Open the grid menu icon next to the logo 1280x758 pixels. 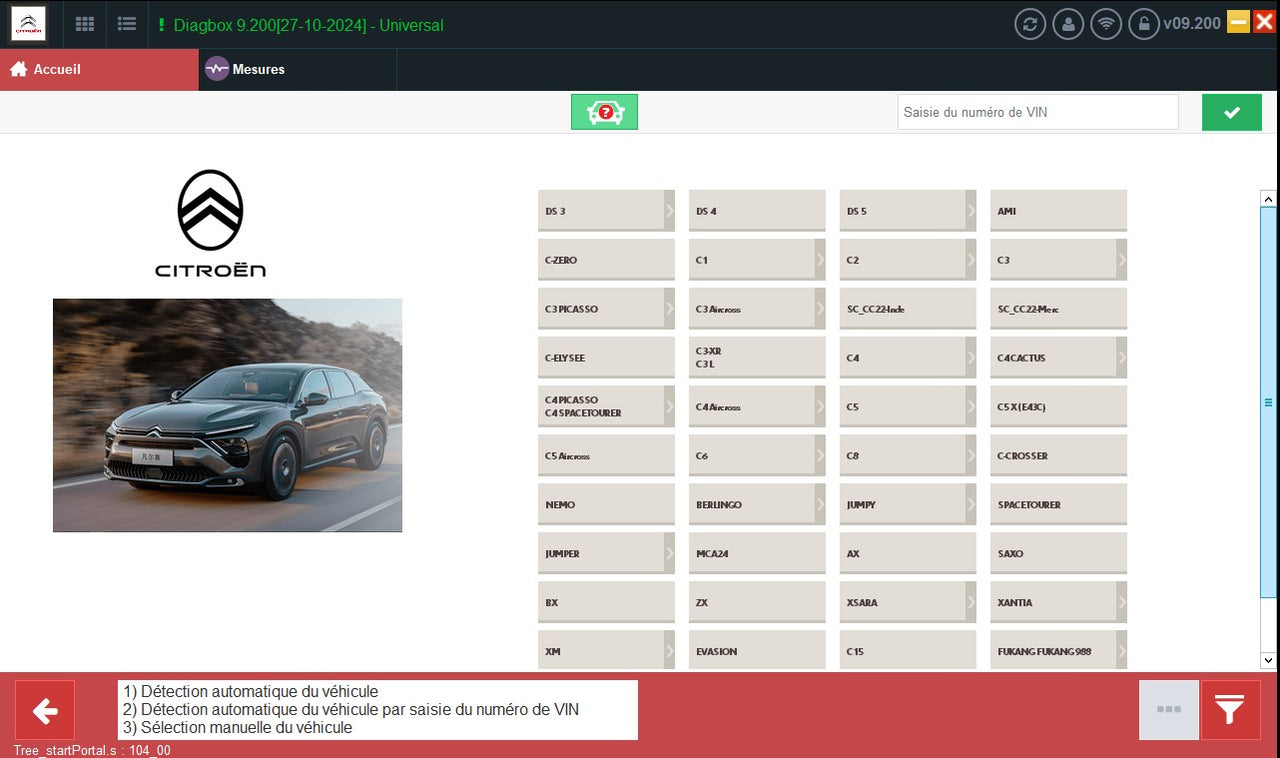pos(84,24)
